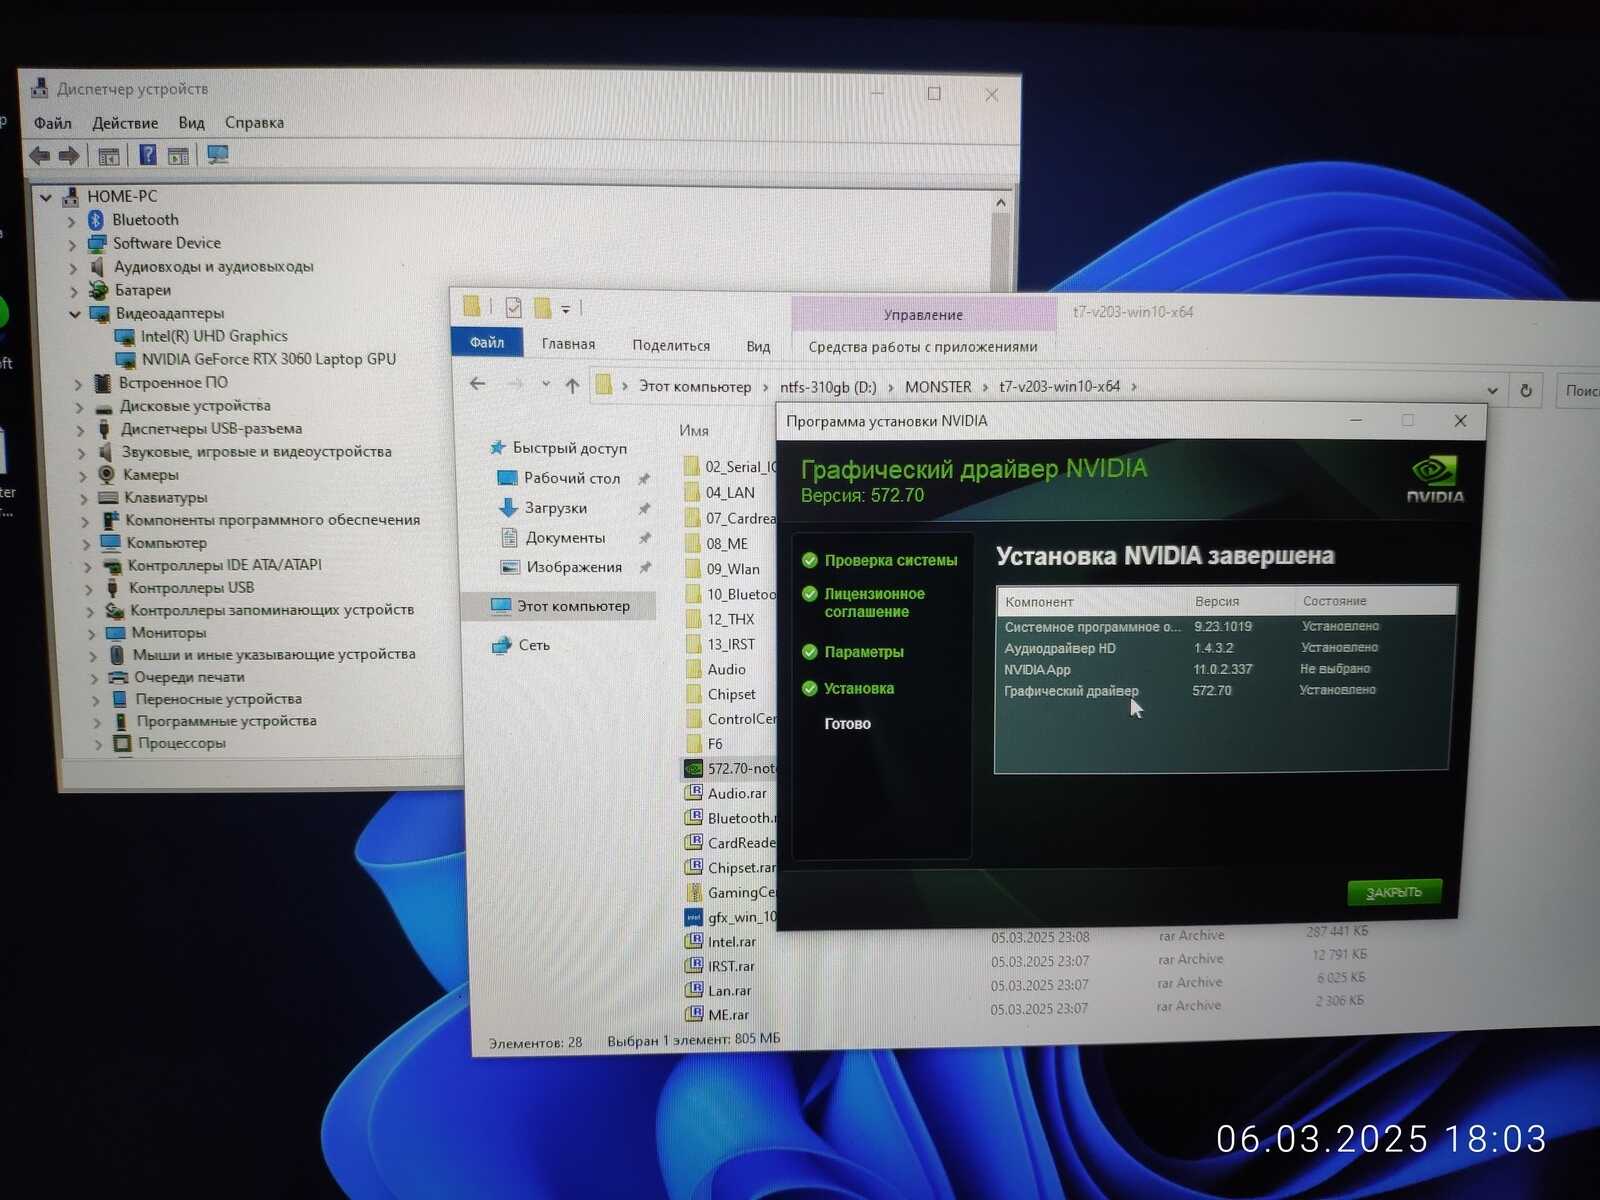The height and width of the screenshot is (1200, 1600).
Task: Toggle the action pane icon in Device Manager toolbar
Action: (x=178, y=156)
